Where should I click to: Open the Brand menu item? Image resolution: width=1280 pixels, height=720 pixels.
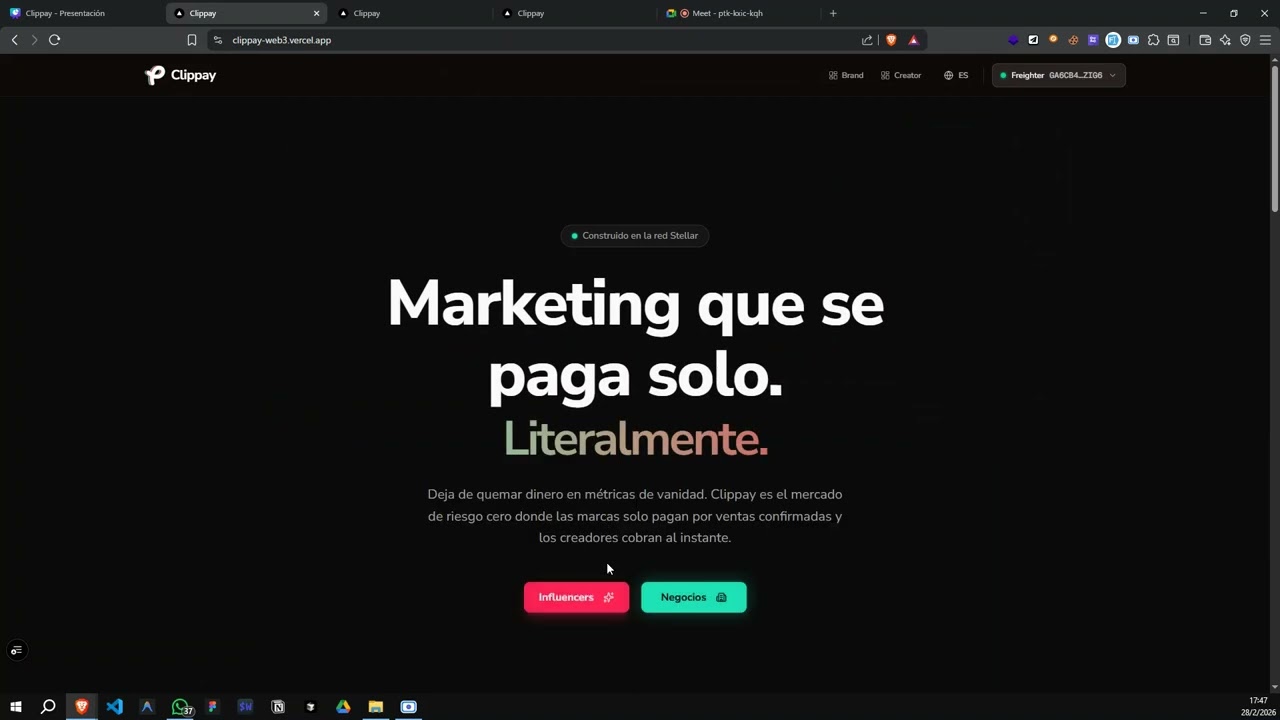846,75
